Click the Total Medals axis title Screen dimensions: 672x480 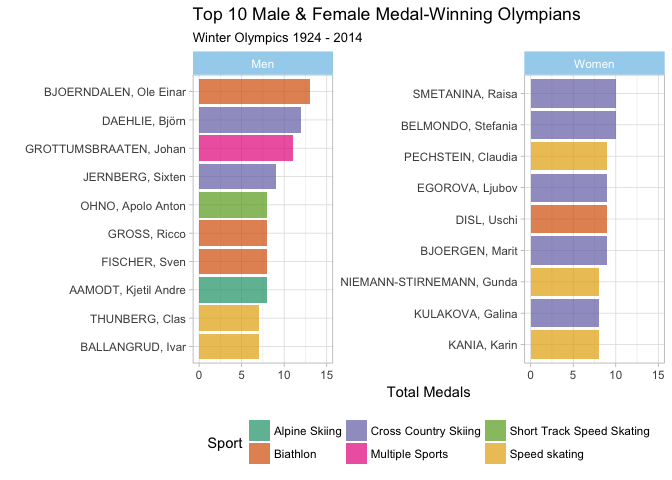click(429, 392)
